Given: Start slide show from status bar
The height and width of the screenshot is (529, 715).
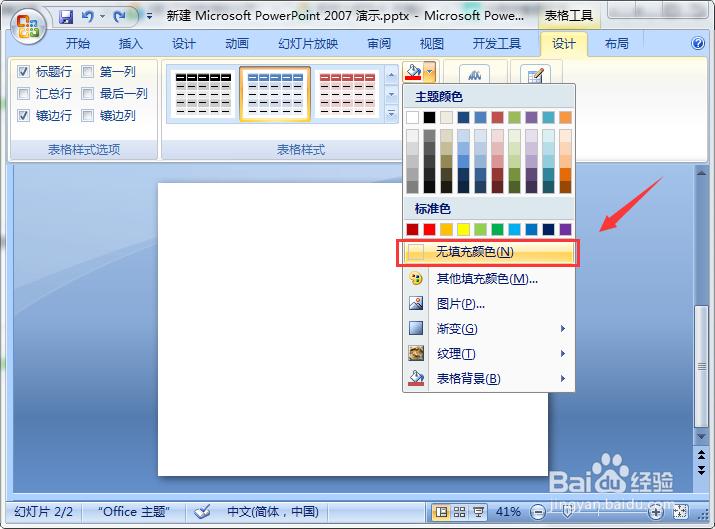Looking at the screenshot, I should click(478, 512).
